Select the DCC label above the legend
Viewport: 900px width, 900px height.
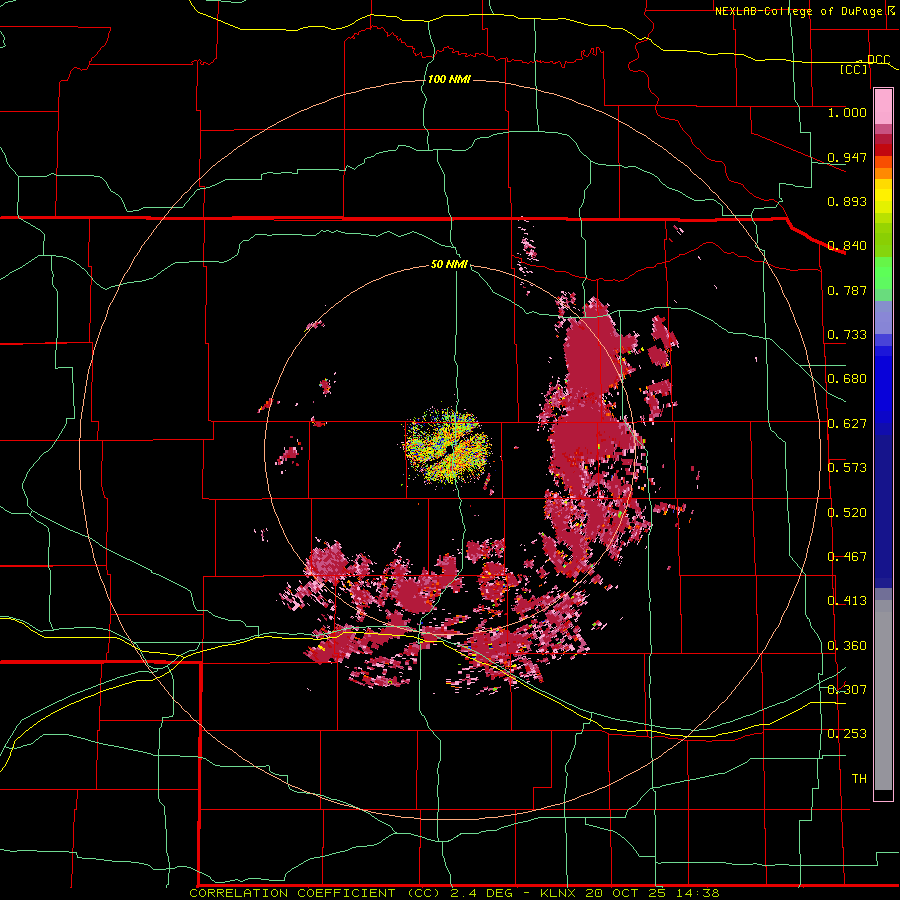[878, 59]
